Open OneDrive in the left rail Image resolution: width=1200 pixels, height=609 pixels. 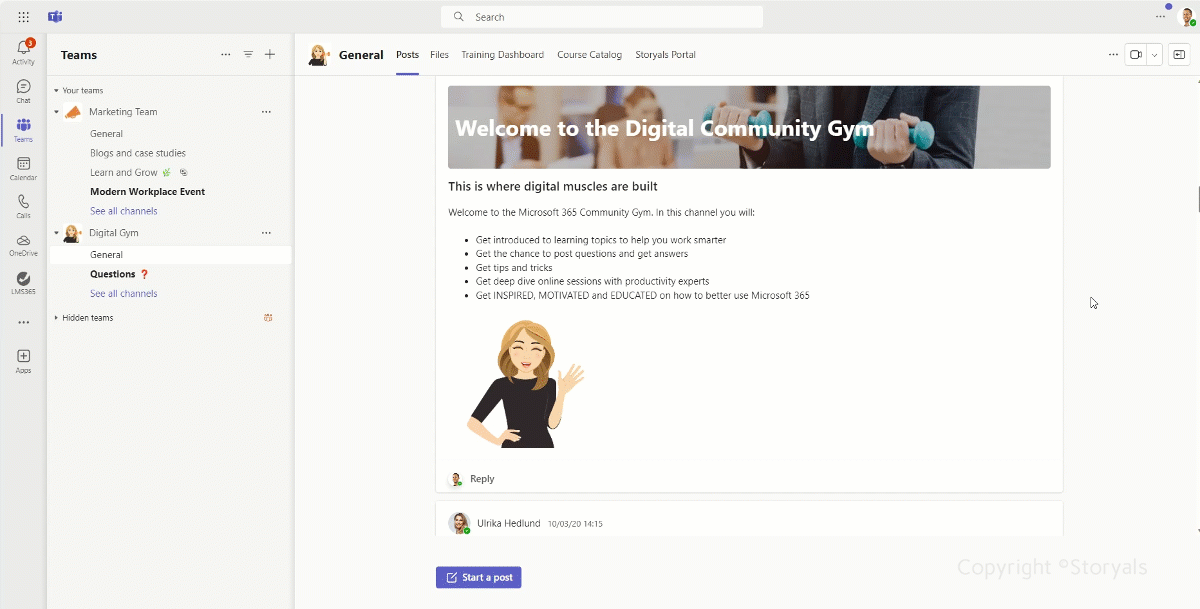[x=23, y=245]
